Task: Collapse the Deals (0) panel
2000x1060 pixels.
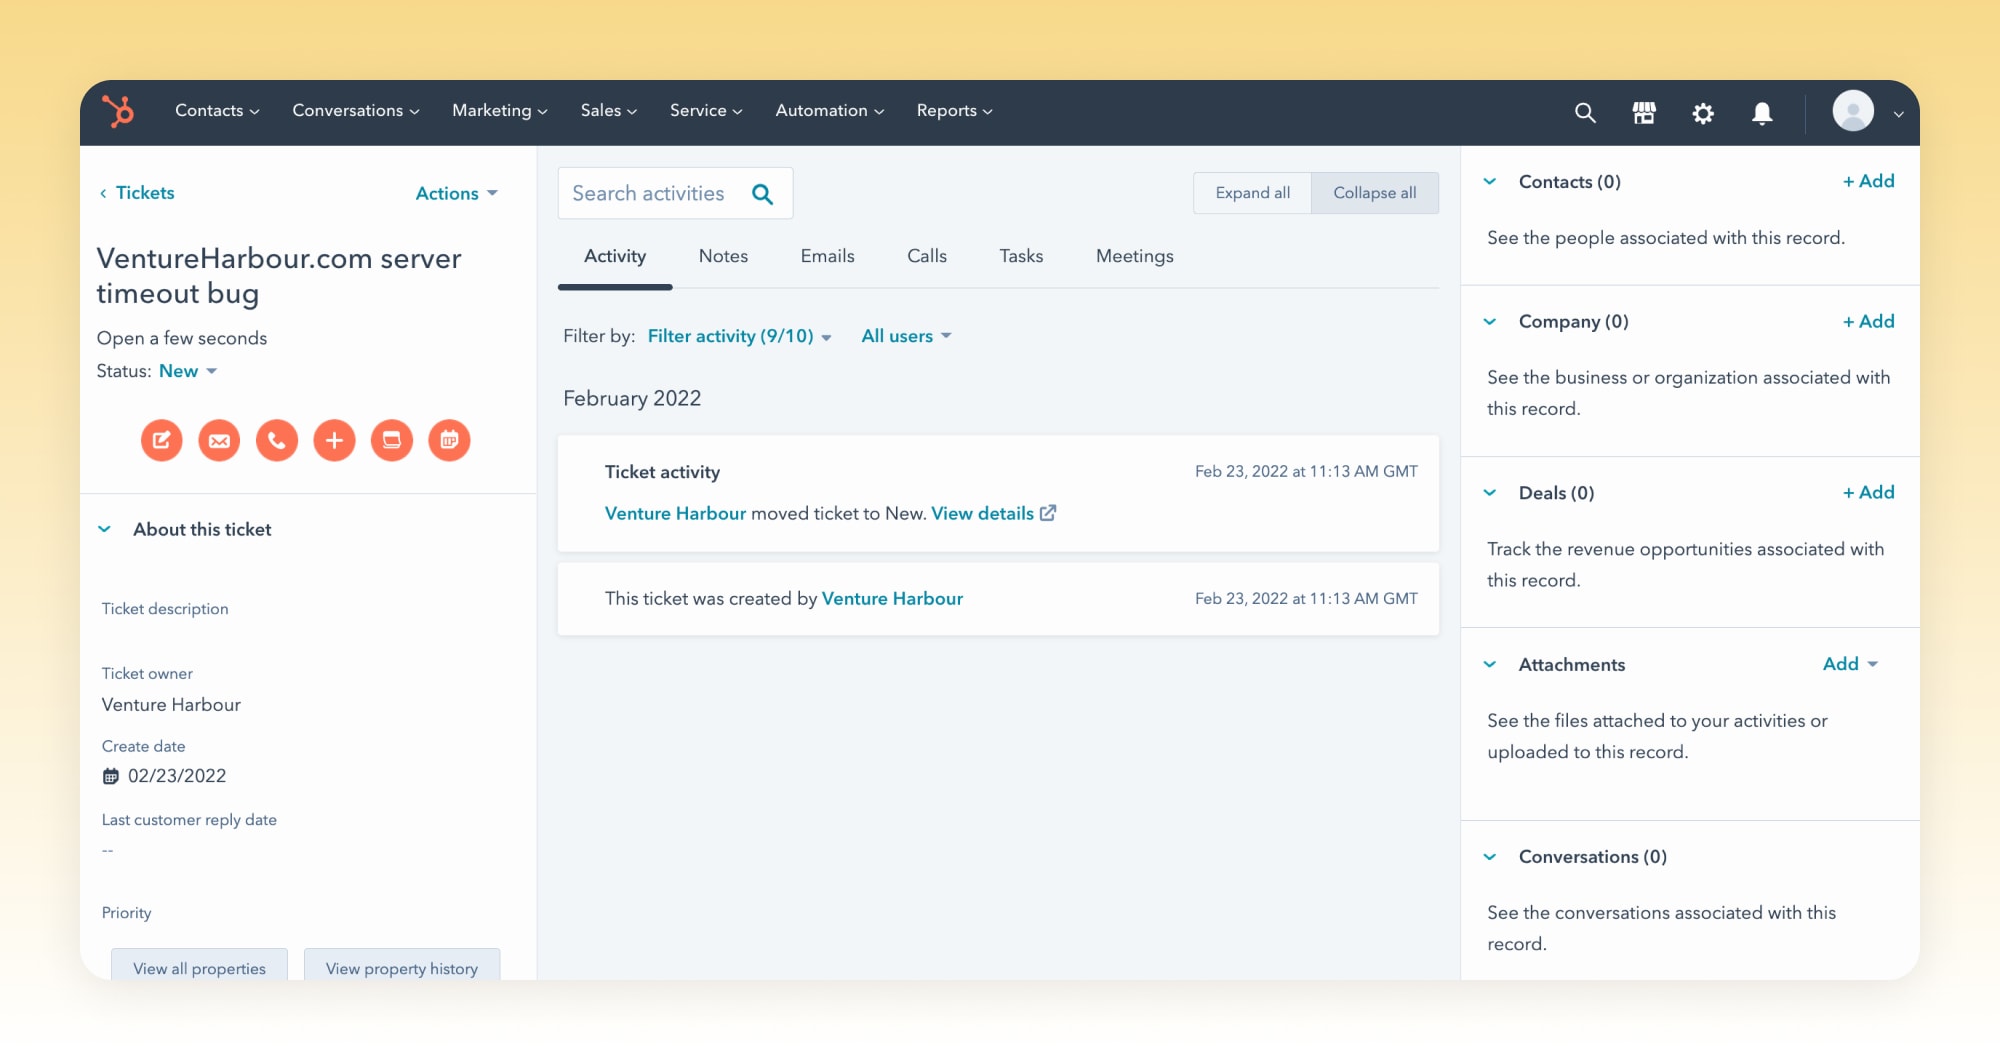Action: click(1490, 493)
